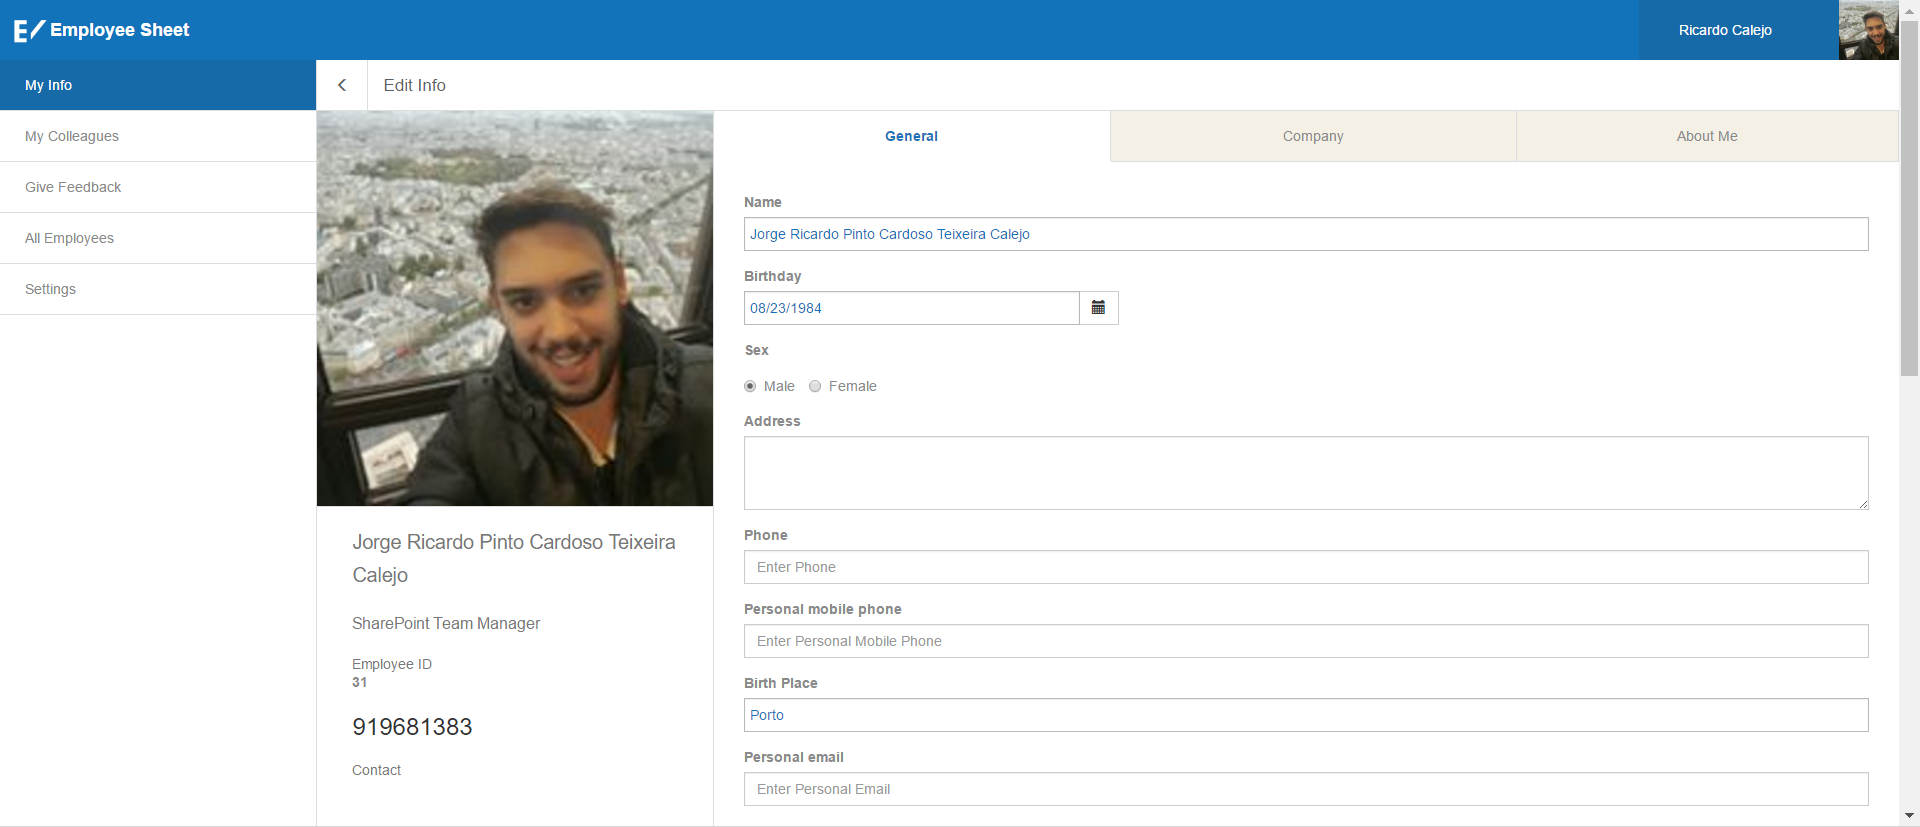This screenshot has height=827, width=1920.
Task: Click the Female radio label text
Action: (853, 386)
